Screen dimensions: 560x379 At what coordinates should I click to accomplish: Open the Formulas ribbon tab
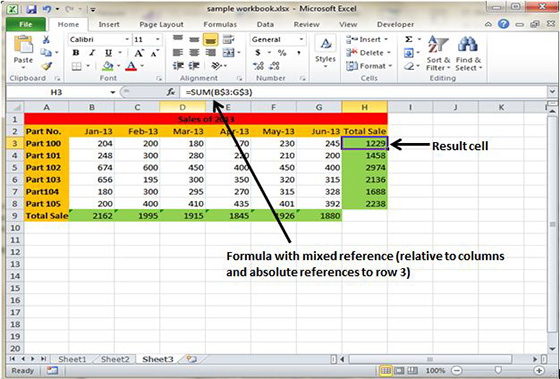(x=220, y=24)
